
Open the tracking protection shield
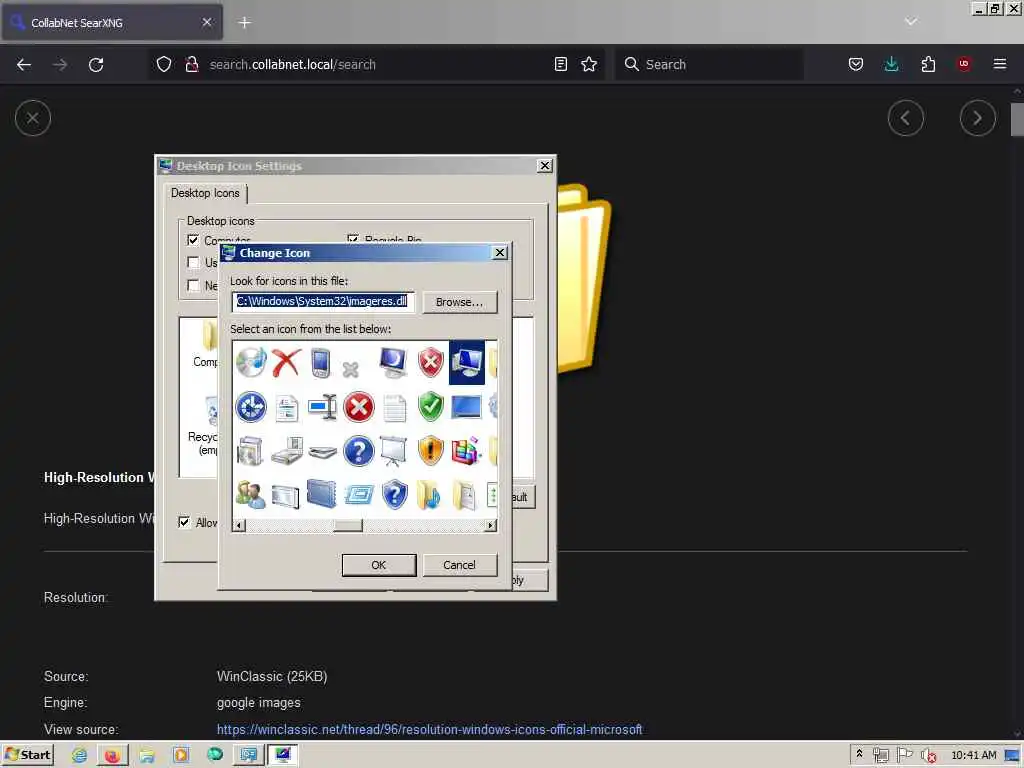point(164,64)
